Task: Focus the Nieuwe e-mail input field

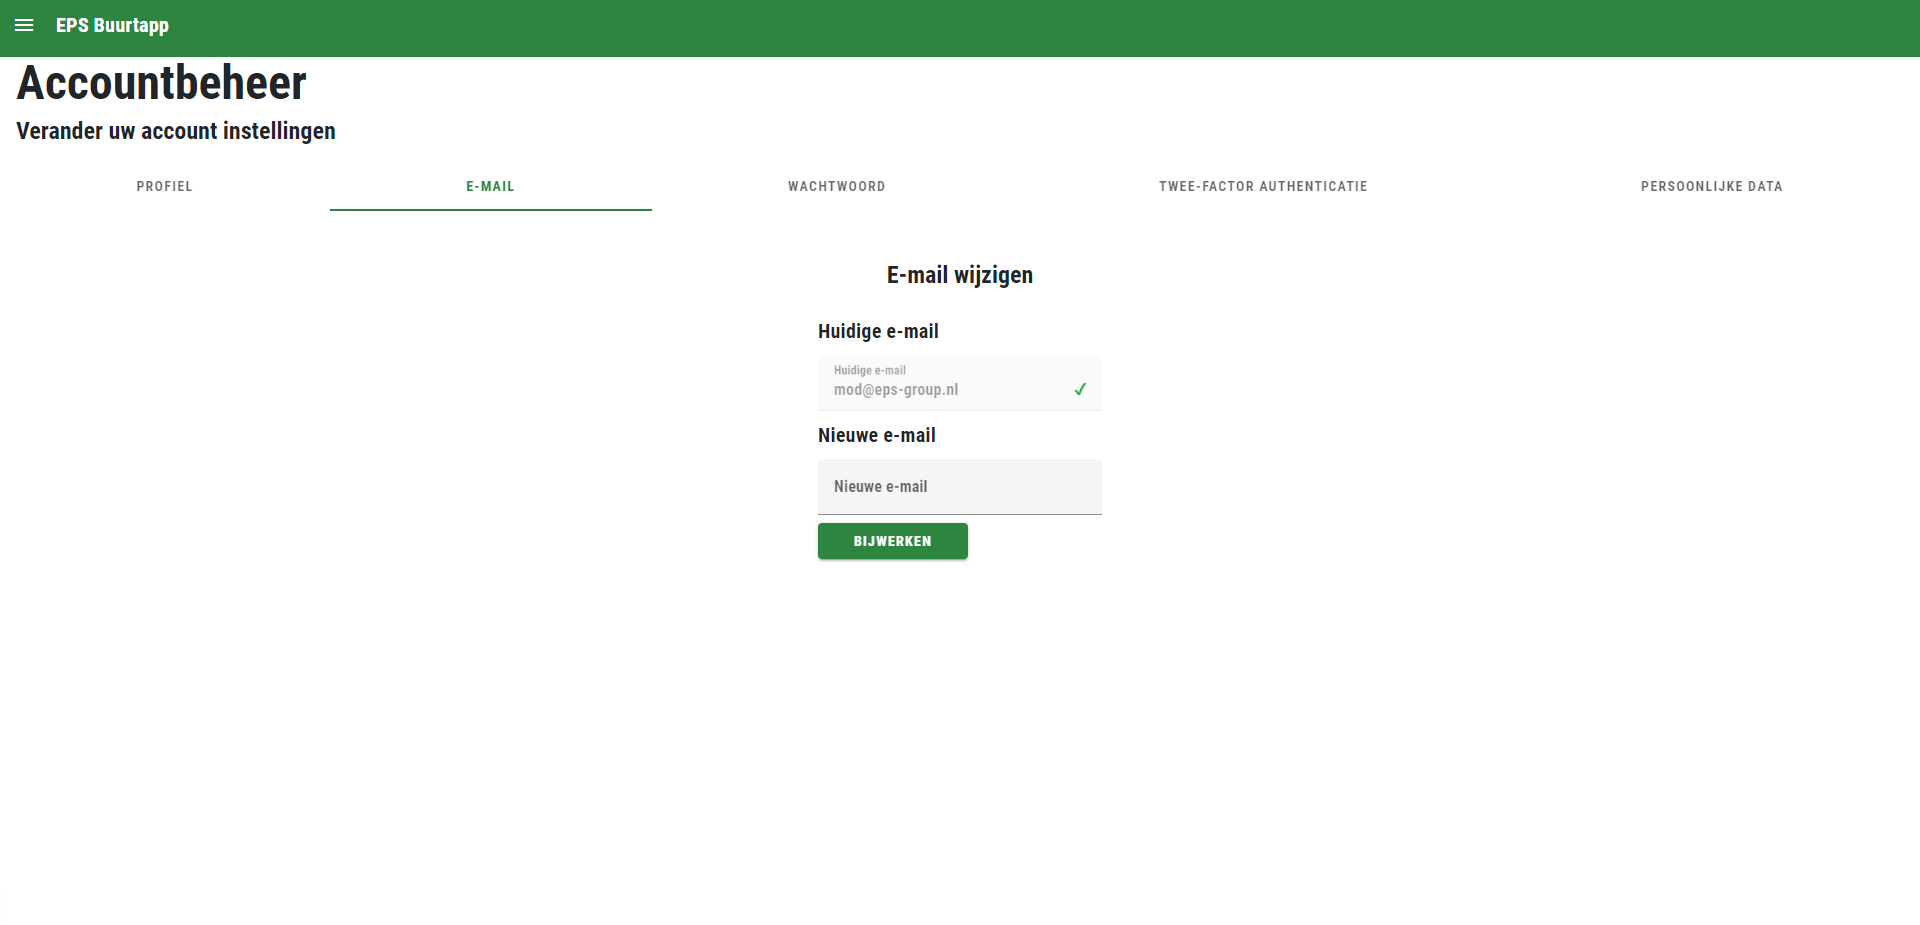Action: tap(960, 487)
